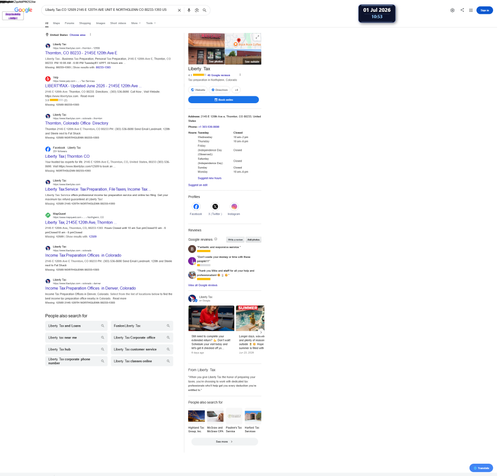Click Suggest new hours link
The image size is (500, 476).
pos(210,178)
